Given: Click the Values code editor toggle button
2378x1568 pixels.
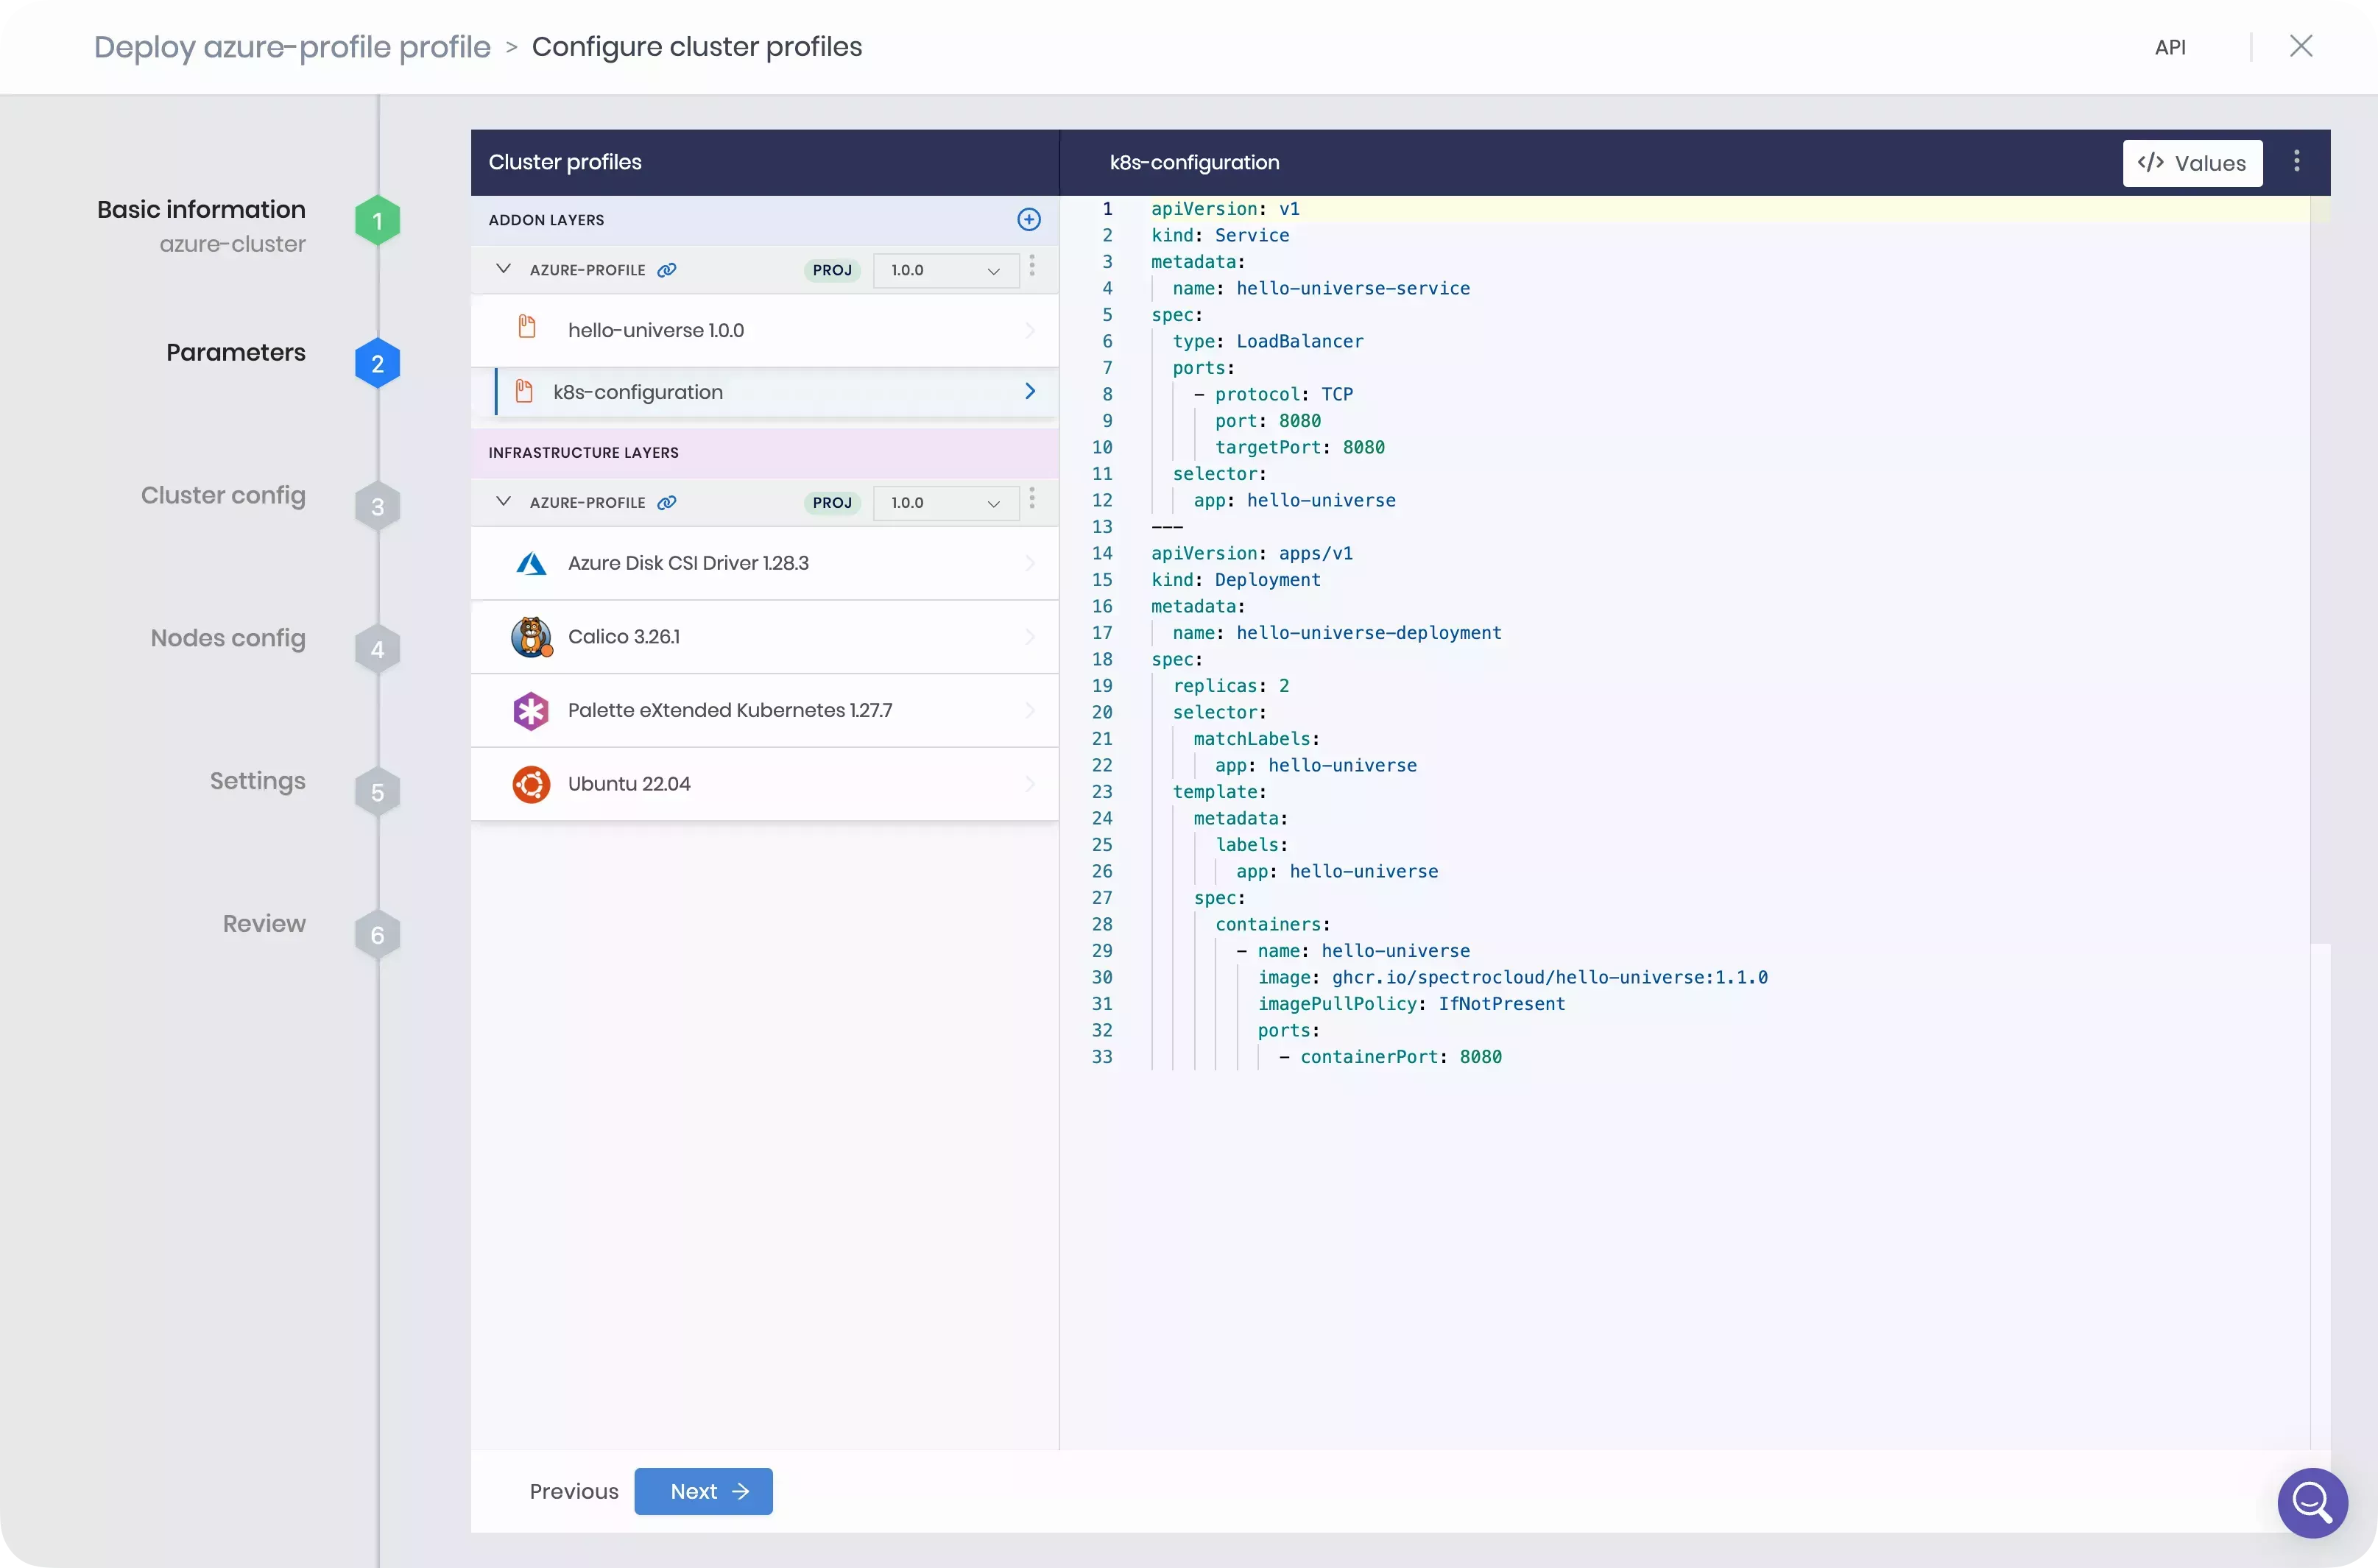Looking at the screenshot, I should (2192, 161).
